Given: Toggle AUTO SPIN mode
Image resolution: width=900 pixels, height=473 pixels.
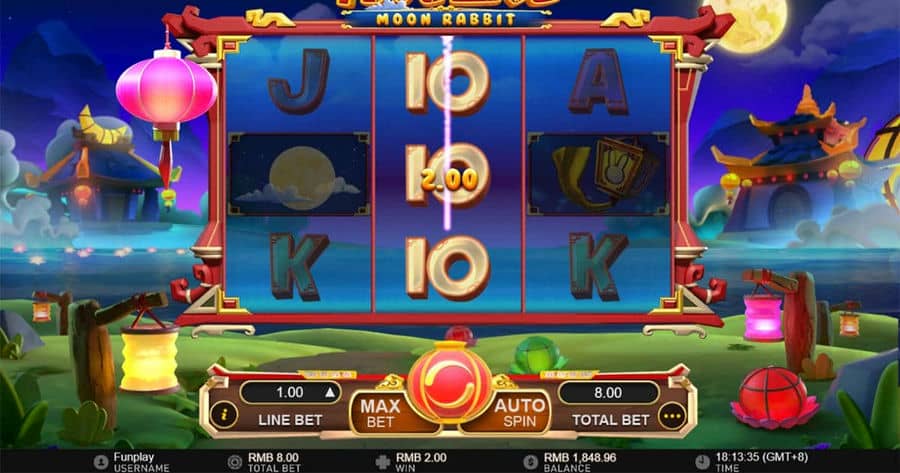Looking at the screenshot, I should pyautogui.click(x=519, y=413).
